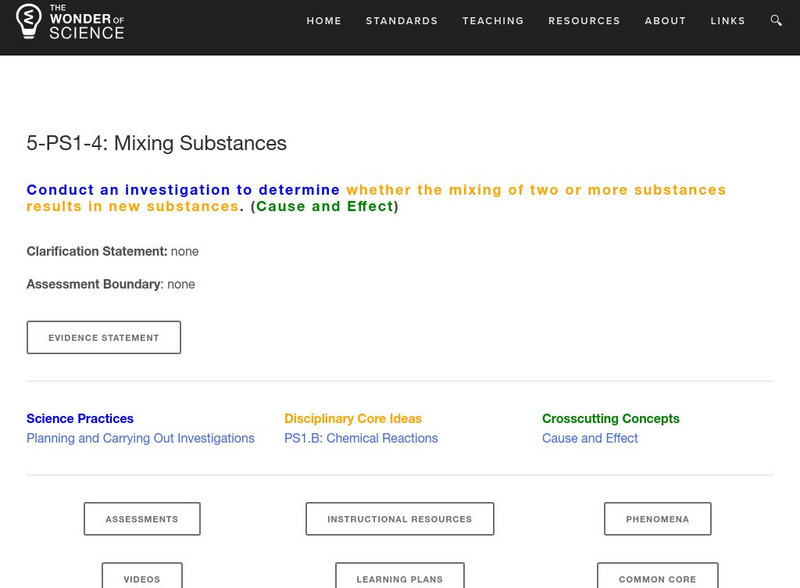
Task: Open the search magnifier icon
Action: pyautogui.click(x=777, y=21)
